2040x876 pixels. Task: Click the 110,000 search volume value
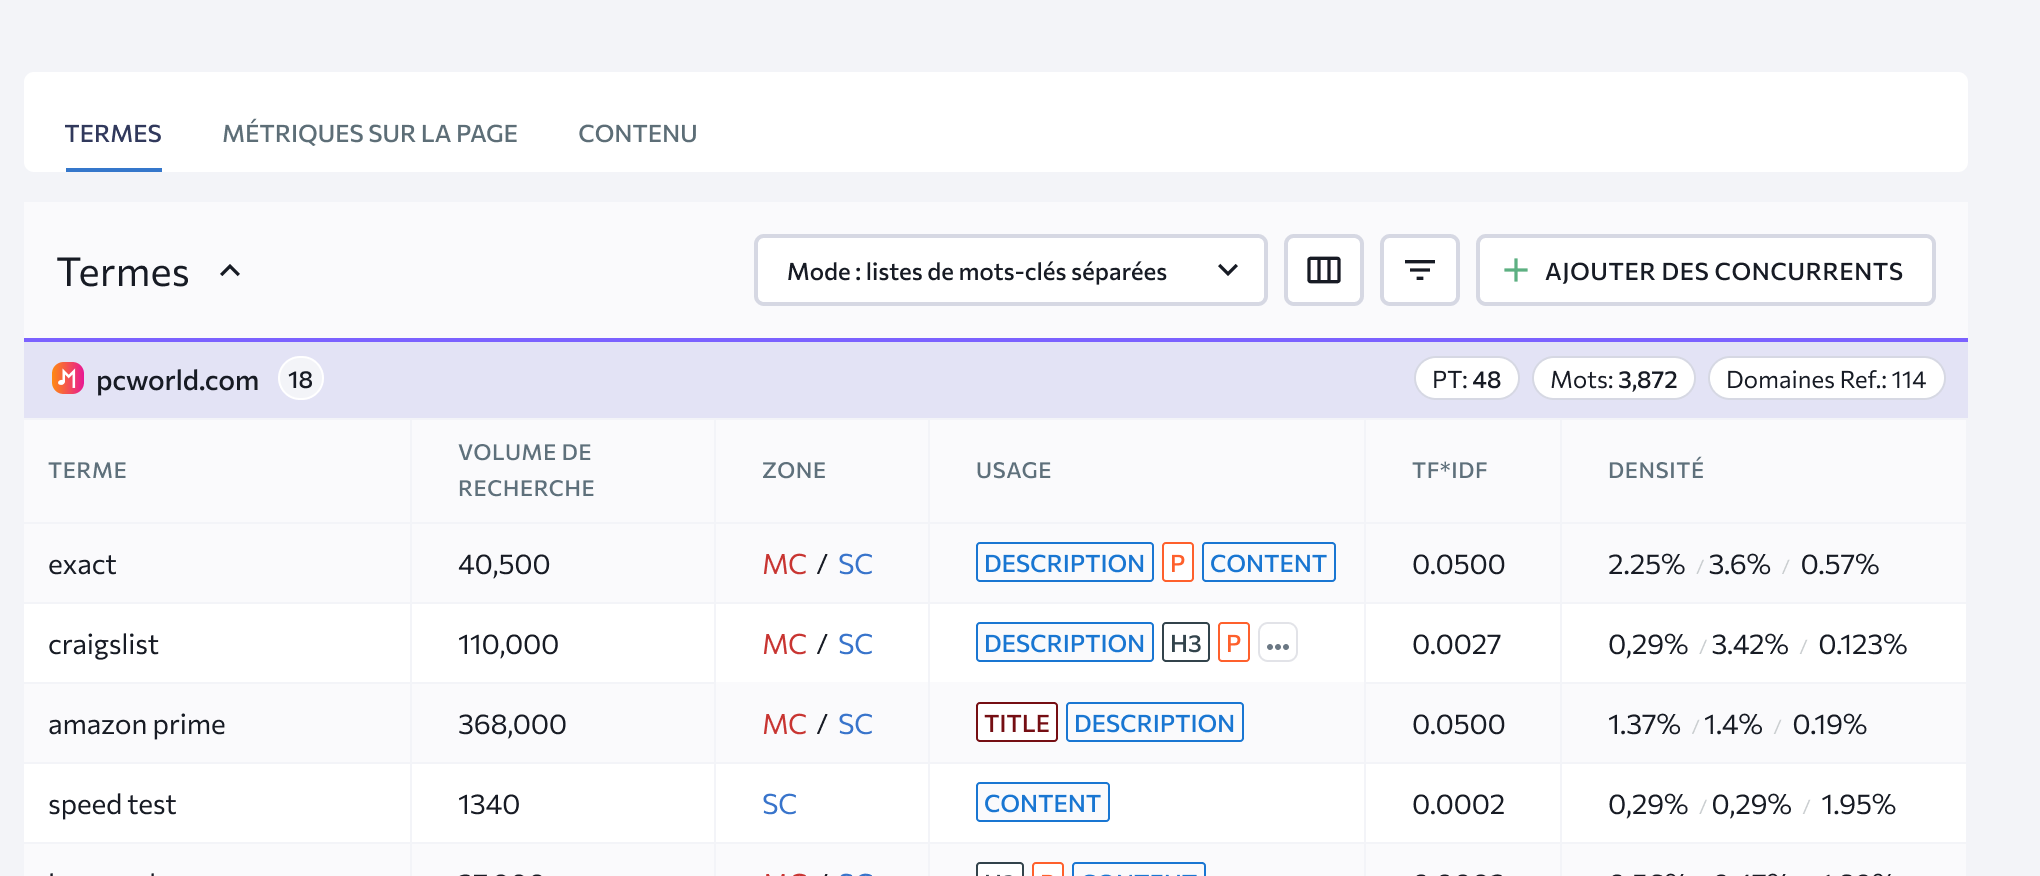tap(508, 644)
